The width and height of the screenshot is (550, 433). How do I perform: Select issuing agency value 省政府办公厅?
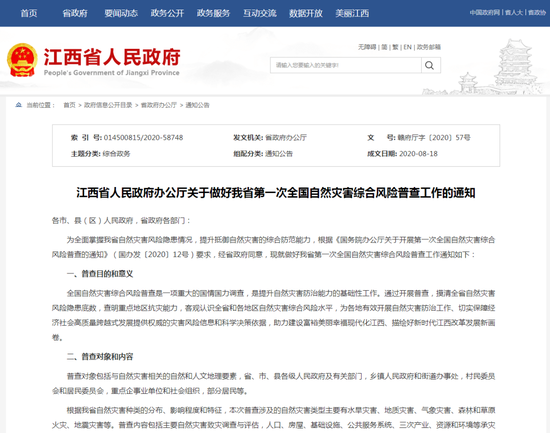coord(286,138)
